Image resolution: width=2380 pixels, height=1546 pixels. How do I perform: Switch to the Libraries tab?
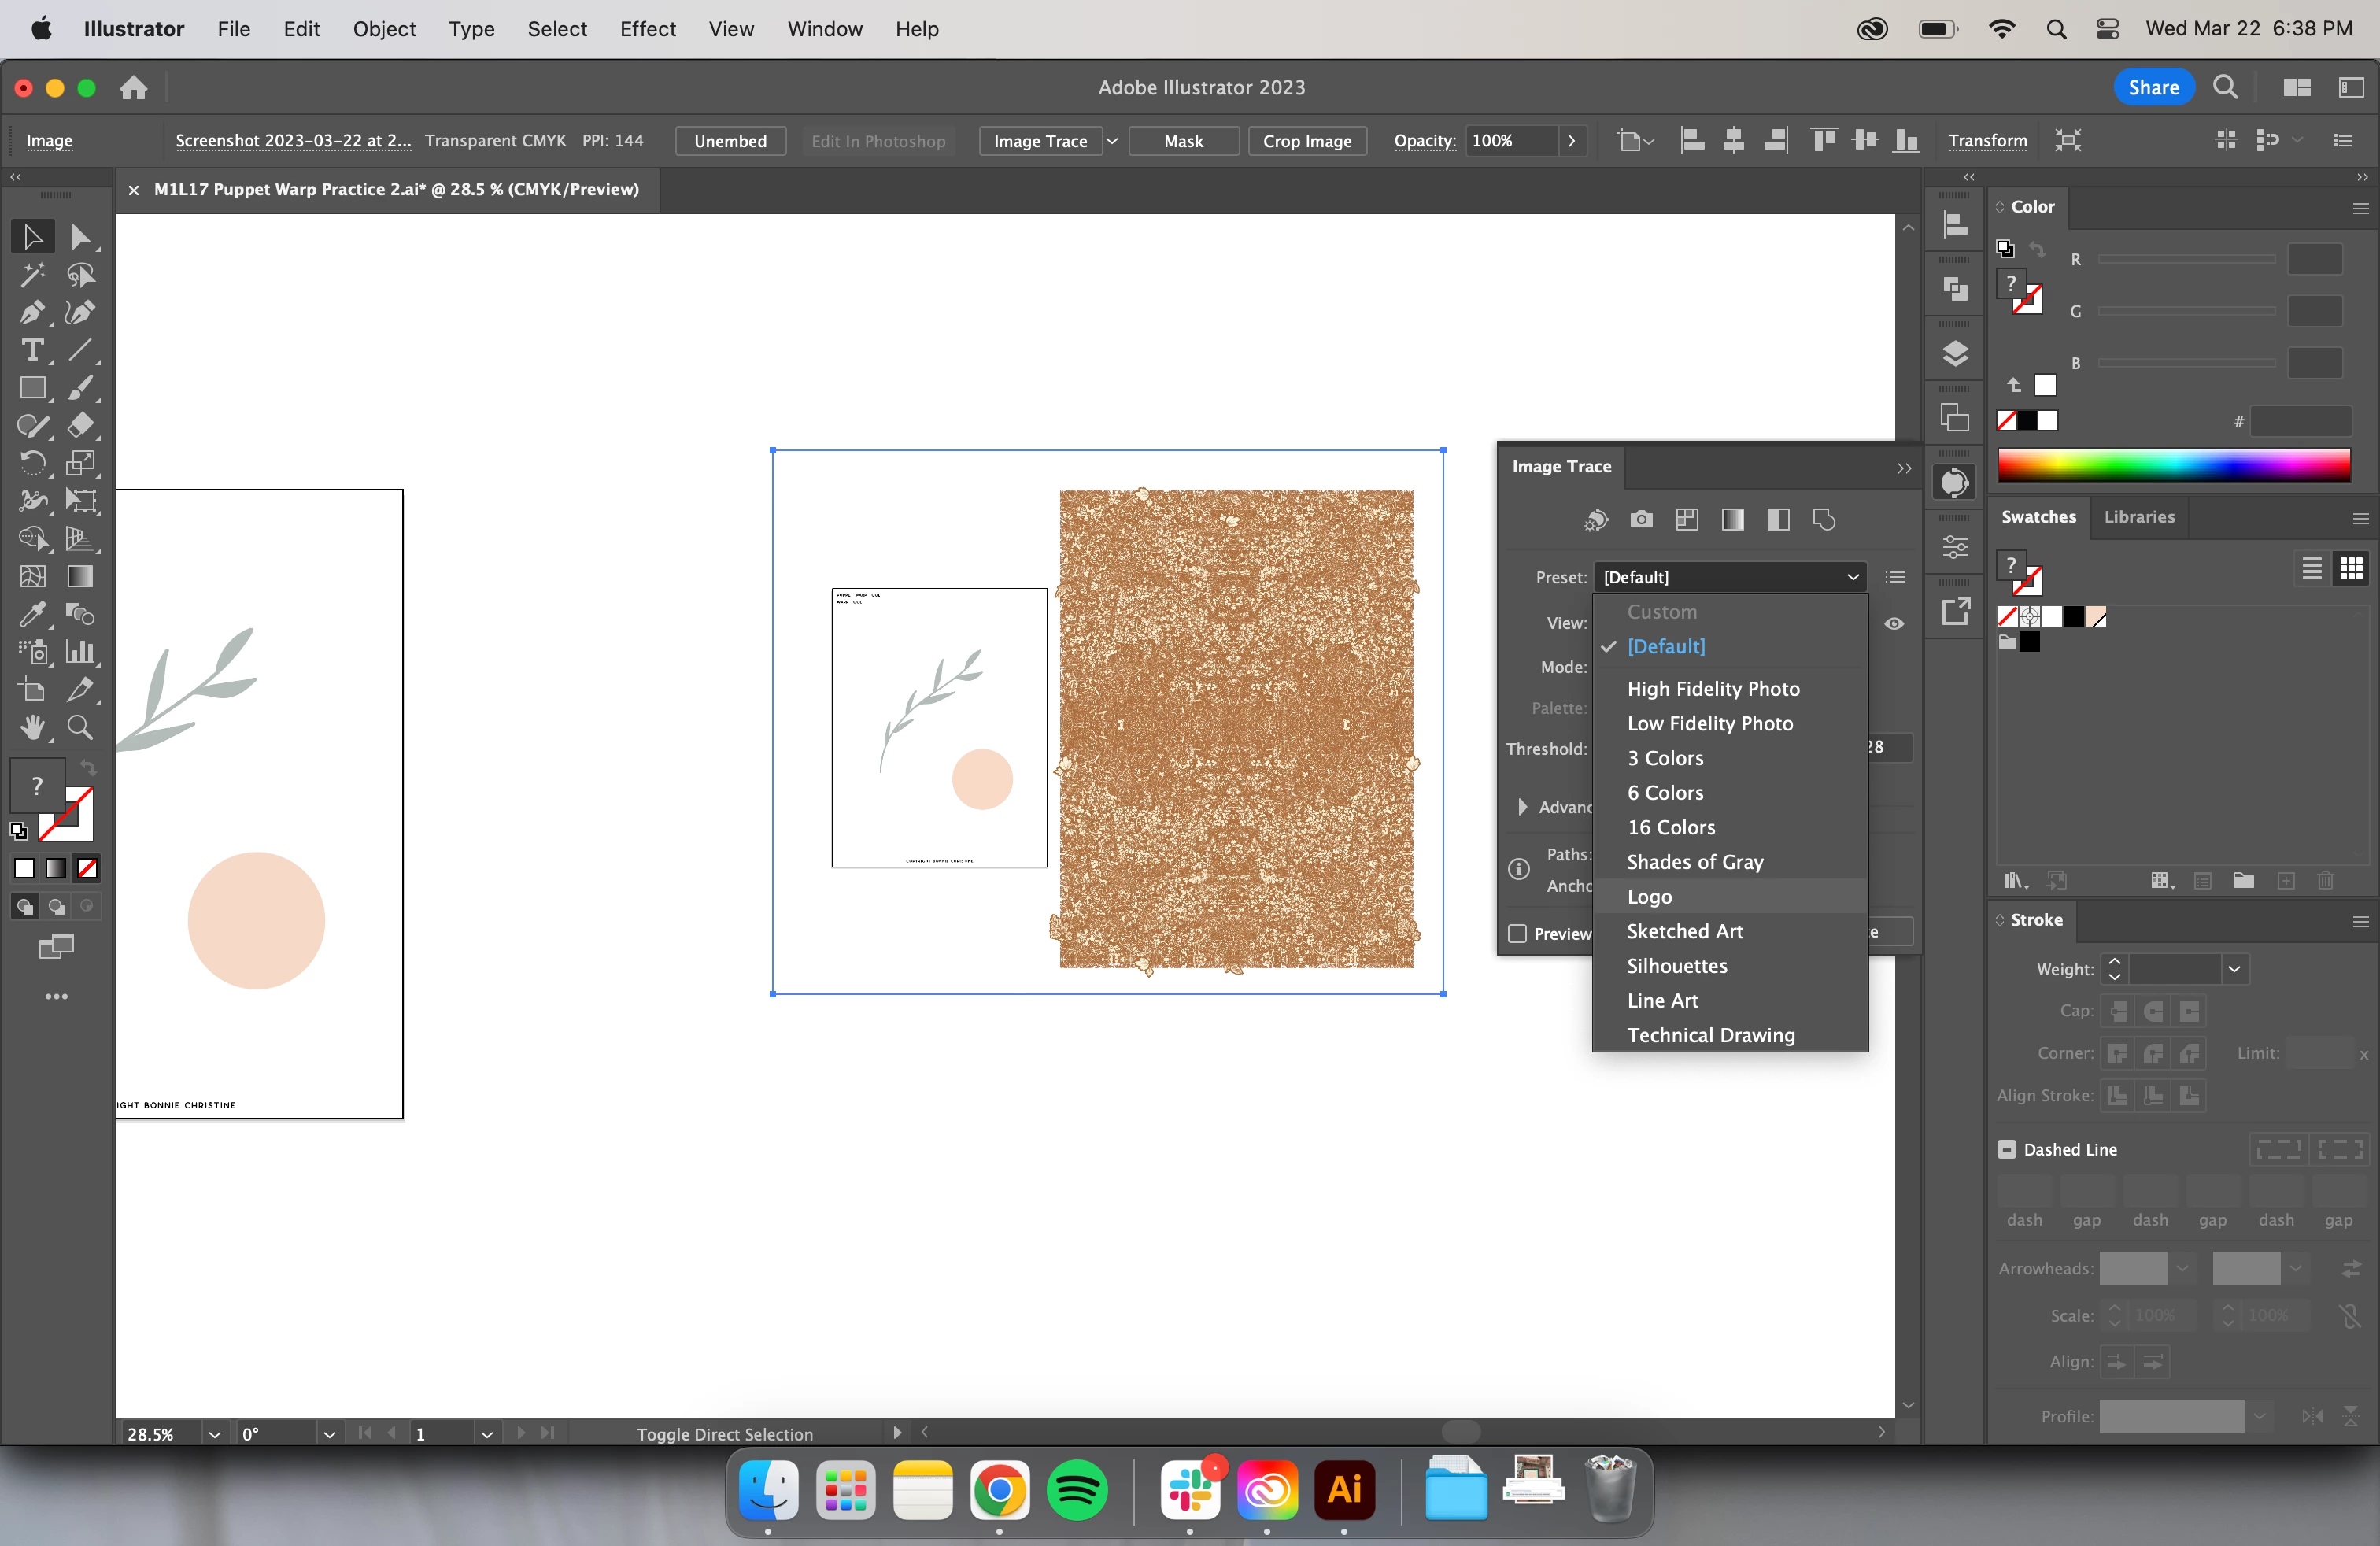pos(2139,517)
